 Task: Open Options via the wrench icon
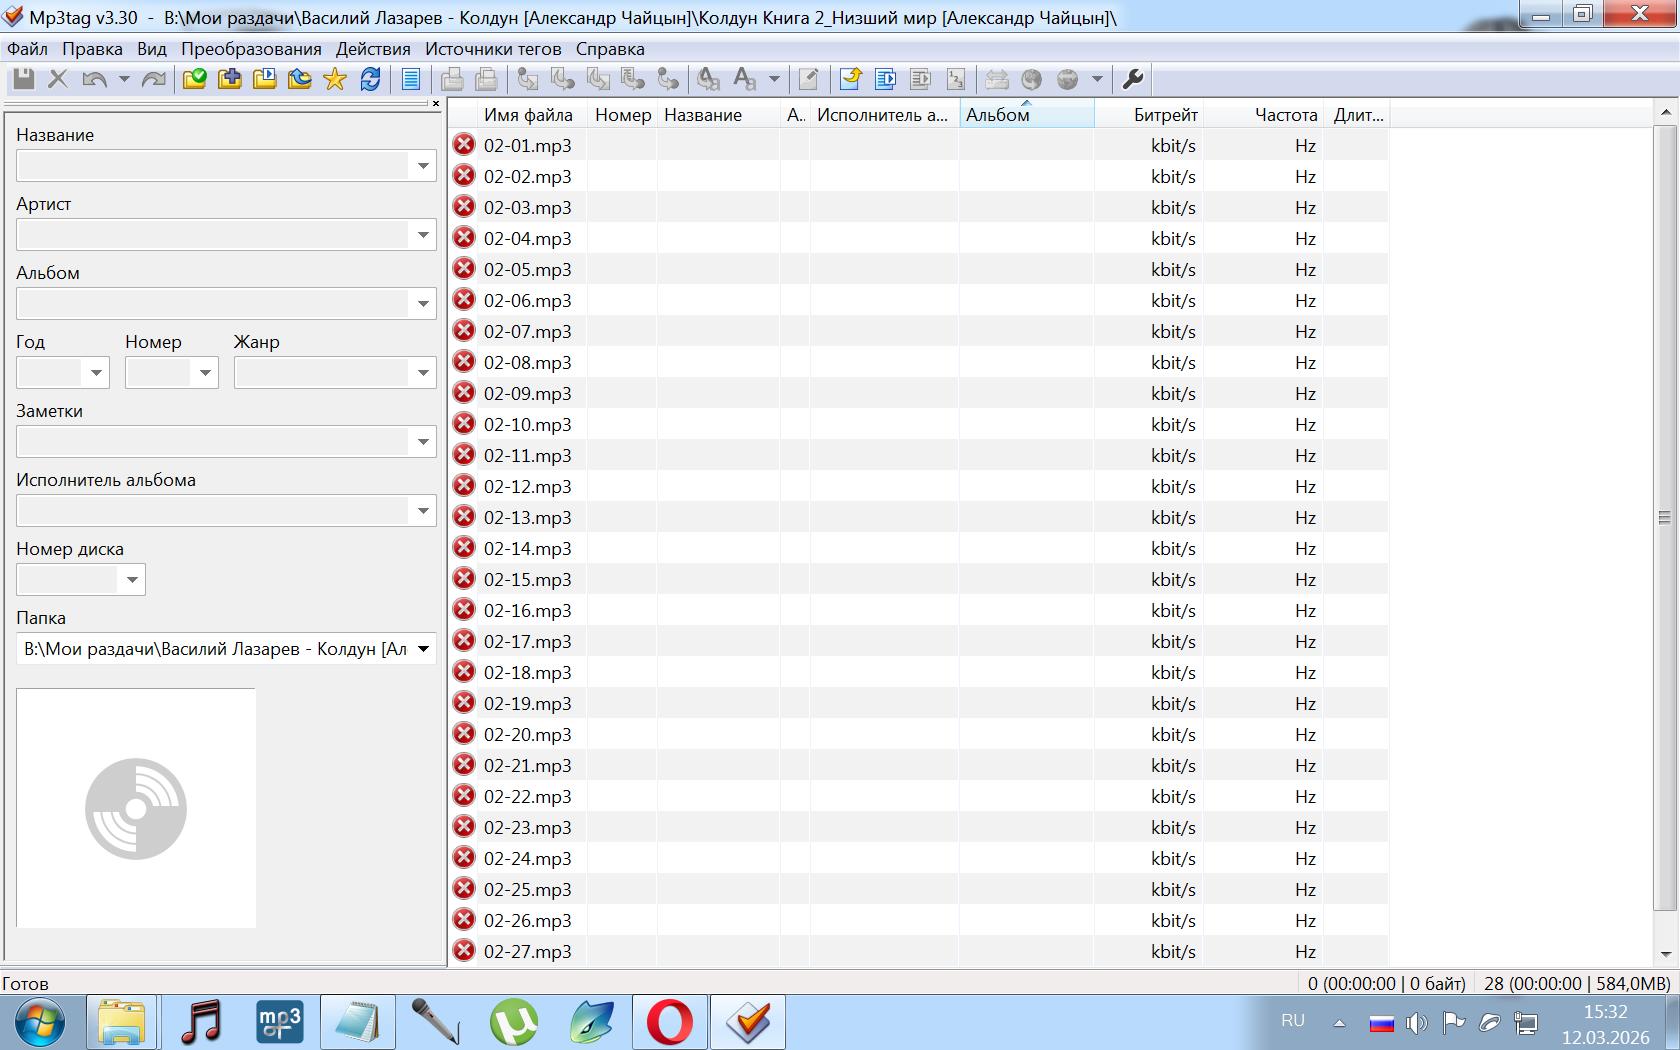click(1133, 79)
